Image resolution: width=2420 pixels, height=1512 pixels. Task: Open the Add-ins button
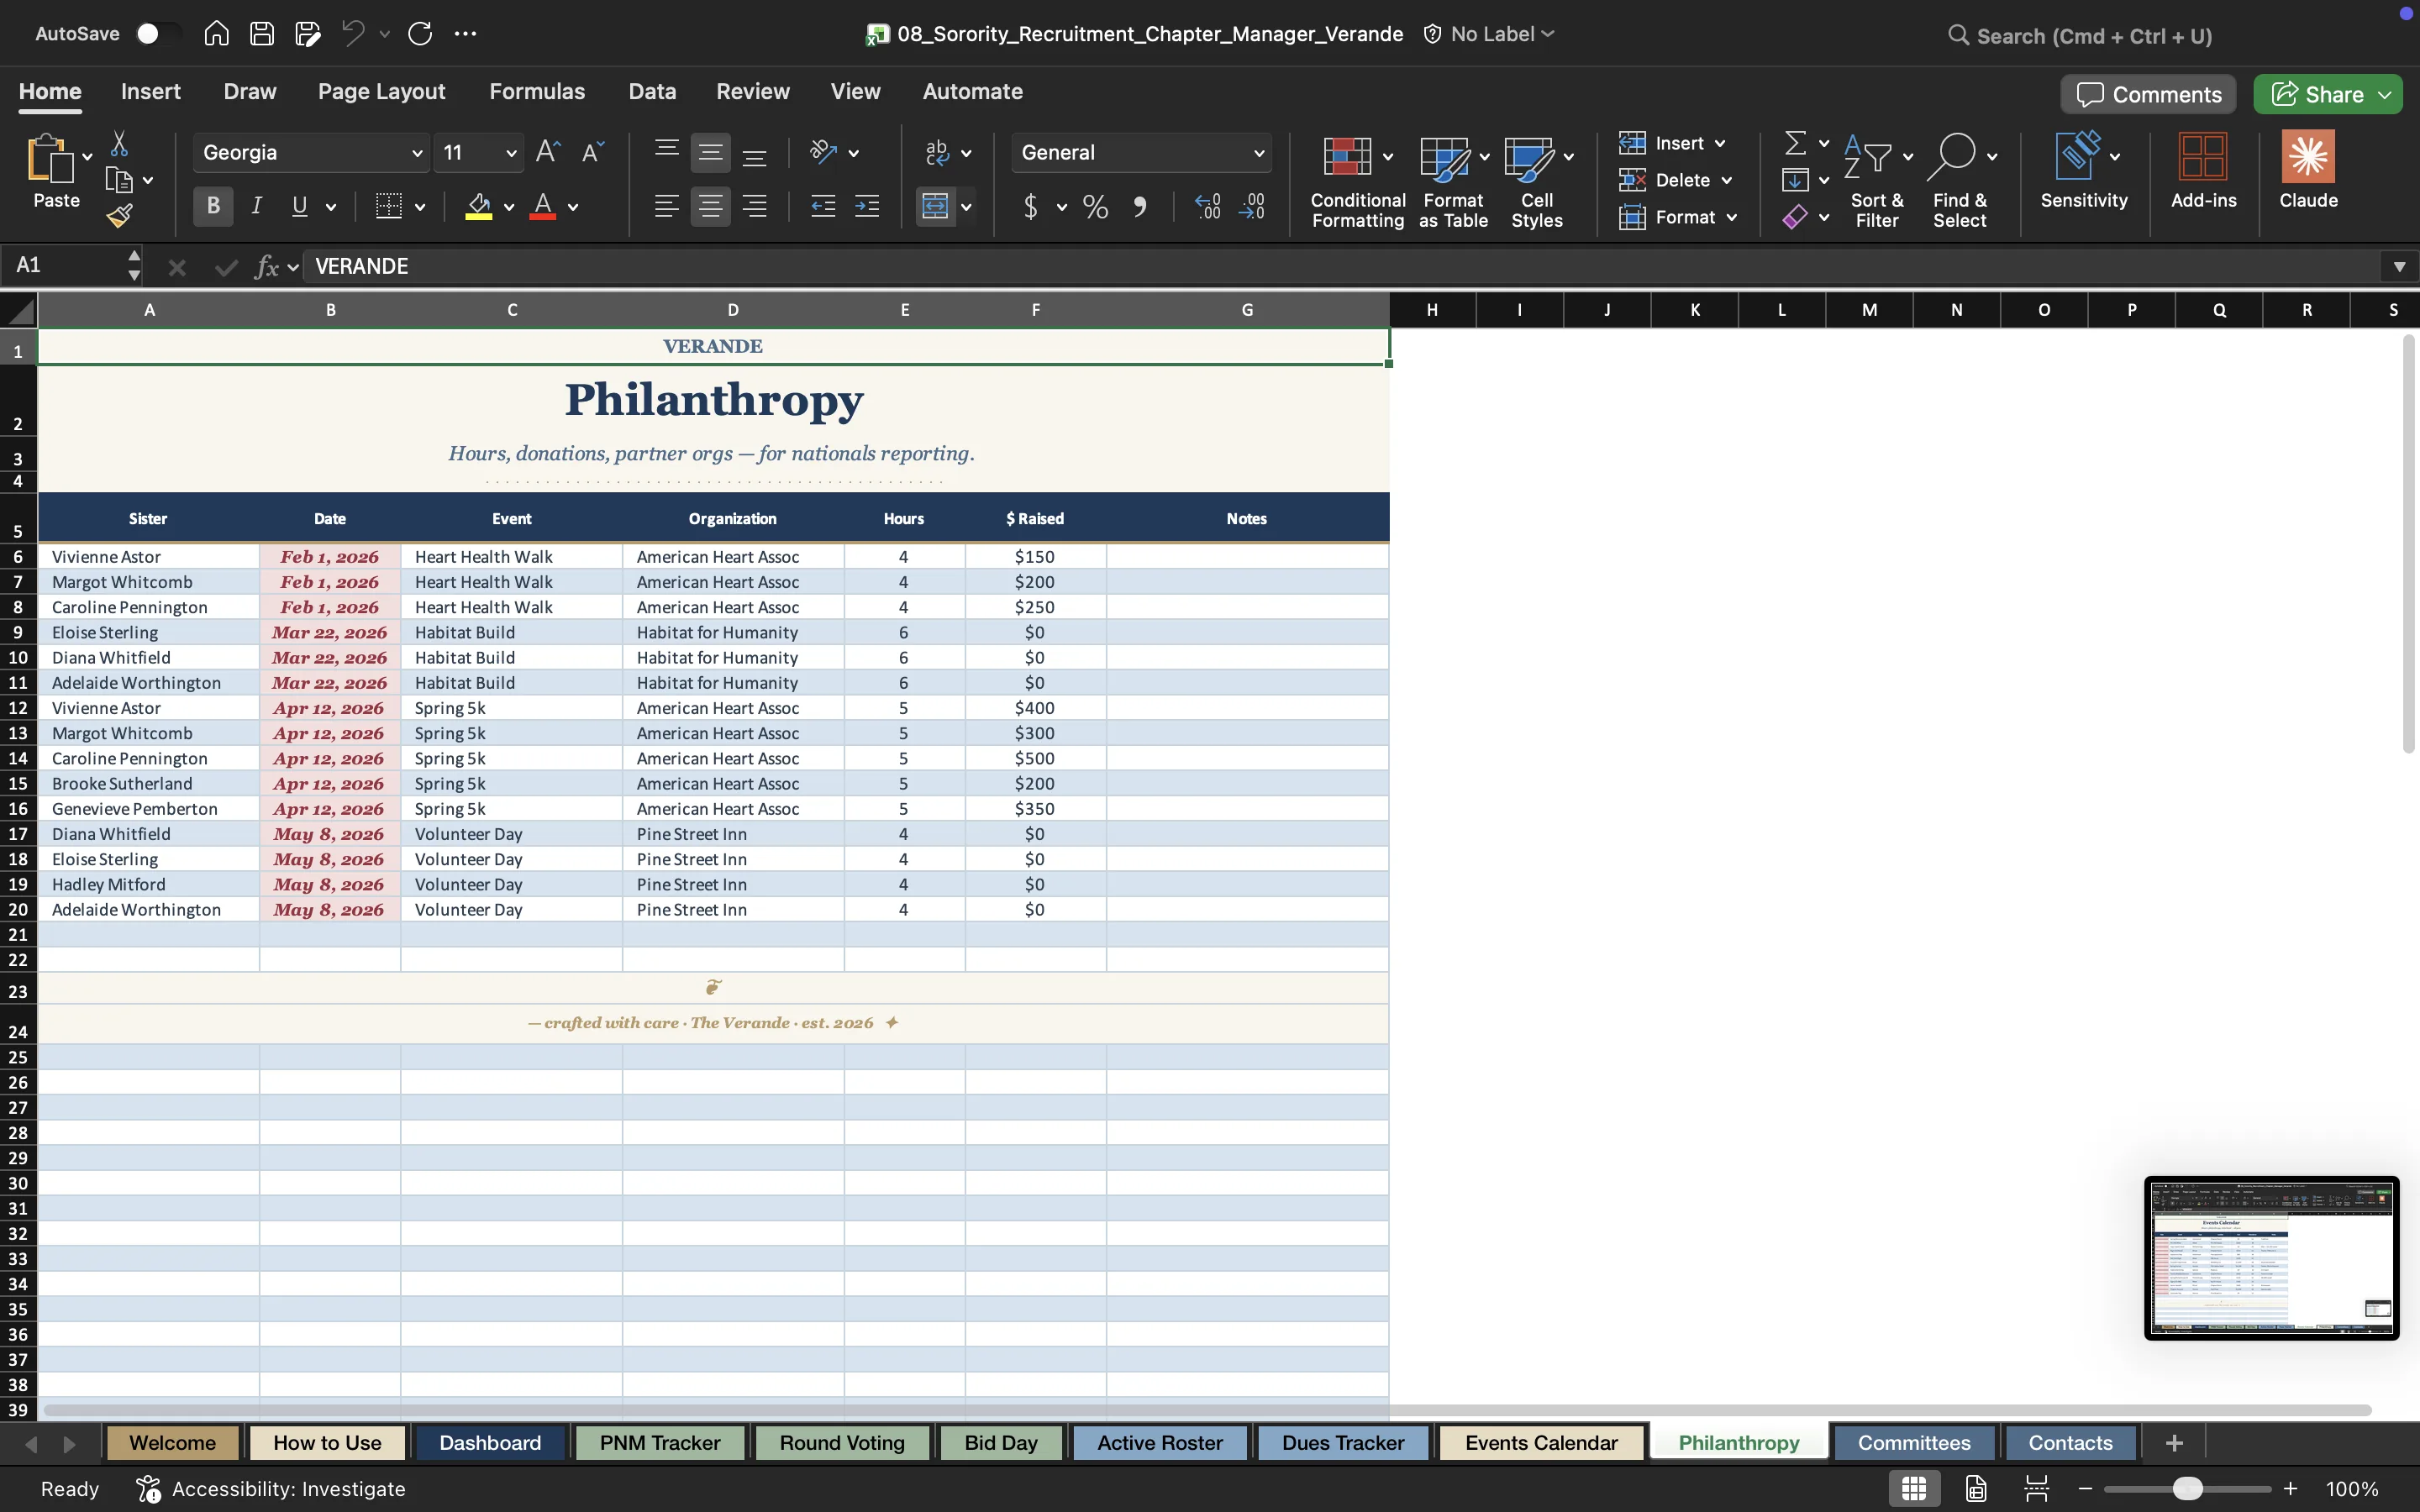point(2203,172)
